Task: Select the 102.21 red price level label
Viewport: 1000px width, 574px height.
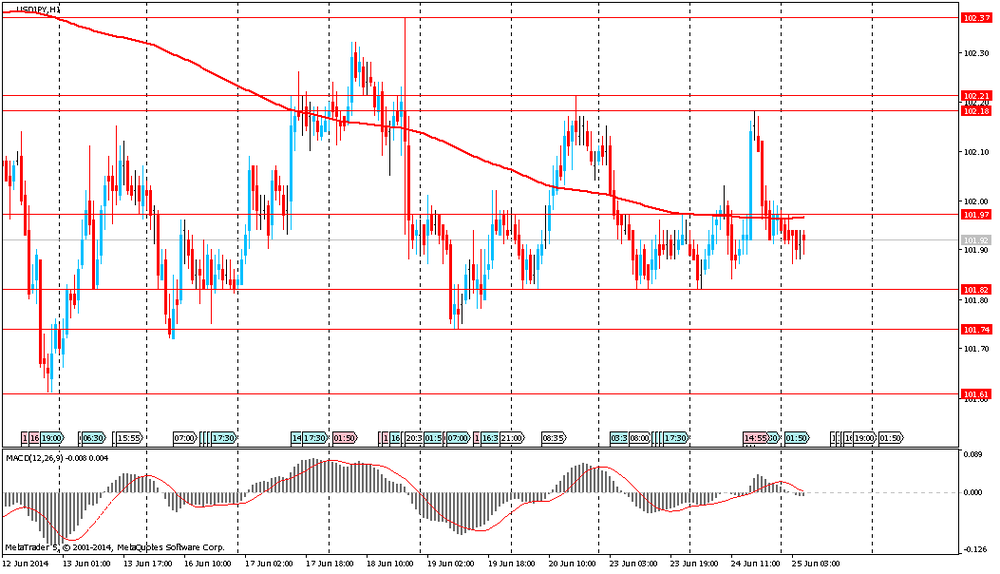Action: pyautogui.click(x=976, y=96)
